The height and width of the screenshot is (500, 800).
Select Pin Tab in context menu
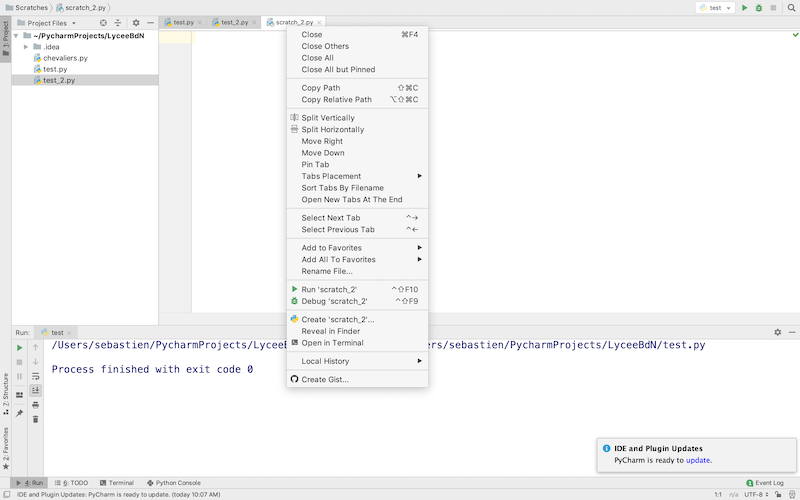pos(357,164)
